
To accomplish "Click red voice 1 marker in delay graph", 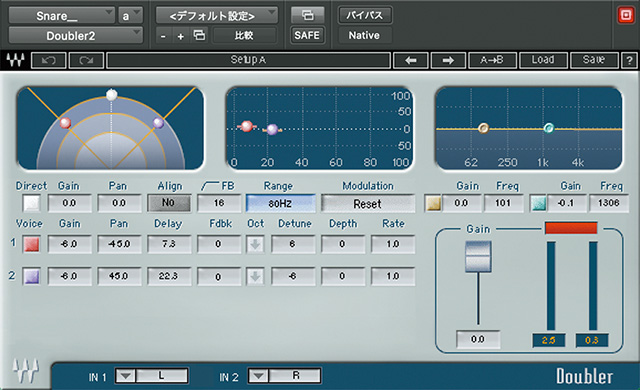I will [247, 126].
